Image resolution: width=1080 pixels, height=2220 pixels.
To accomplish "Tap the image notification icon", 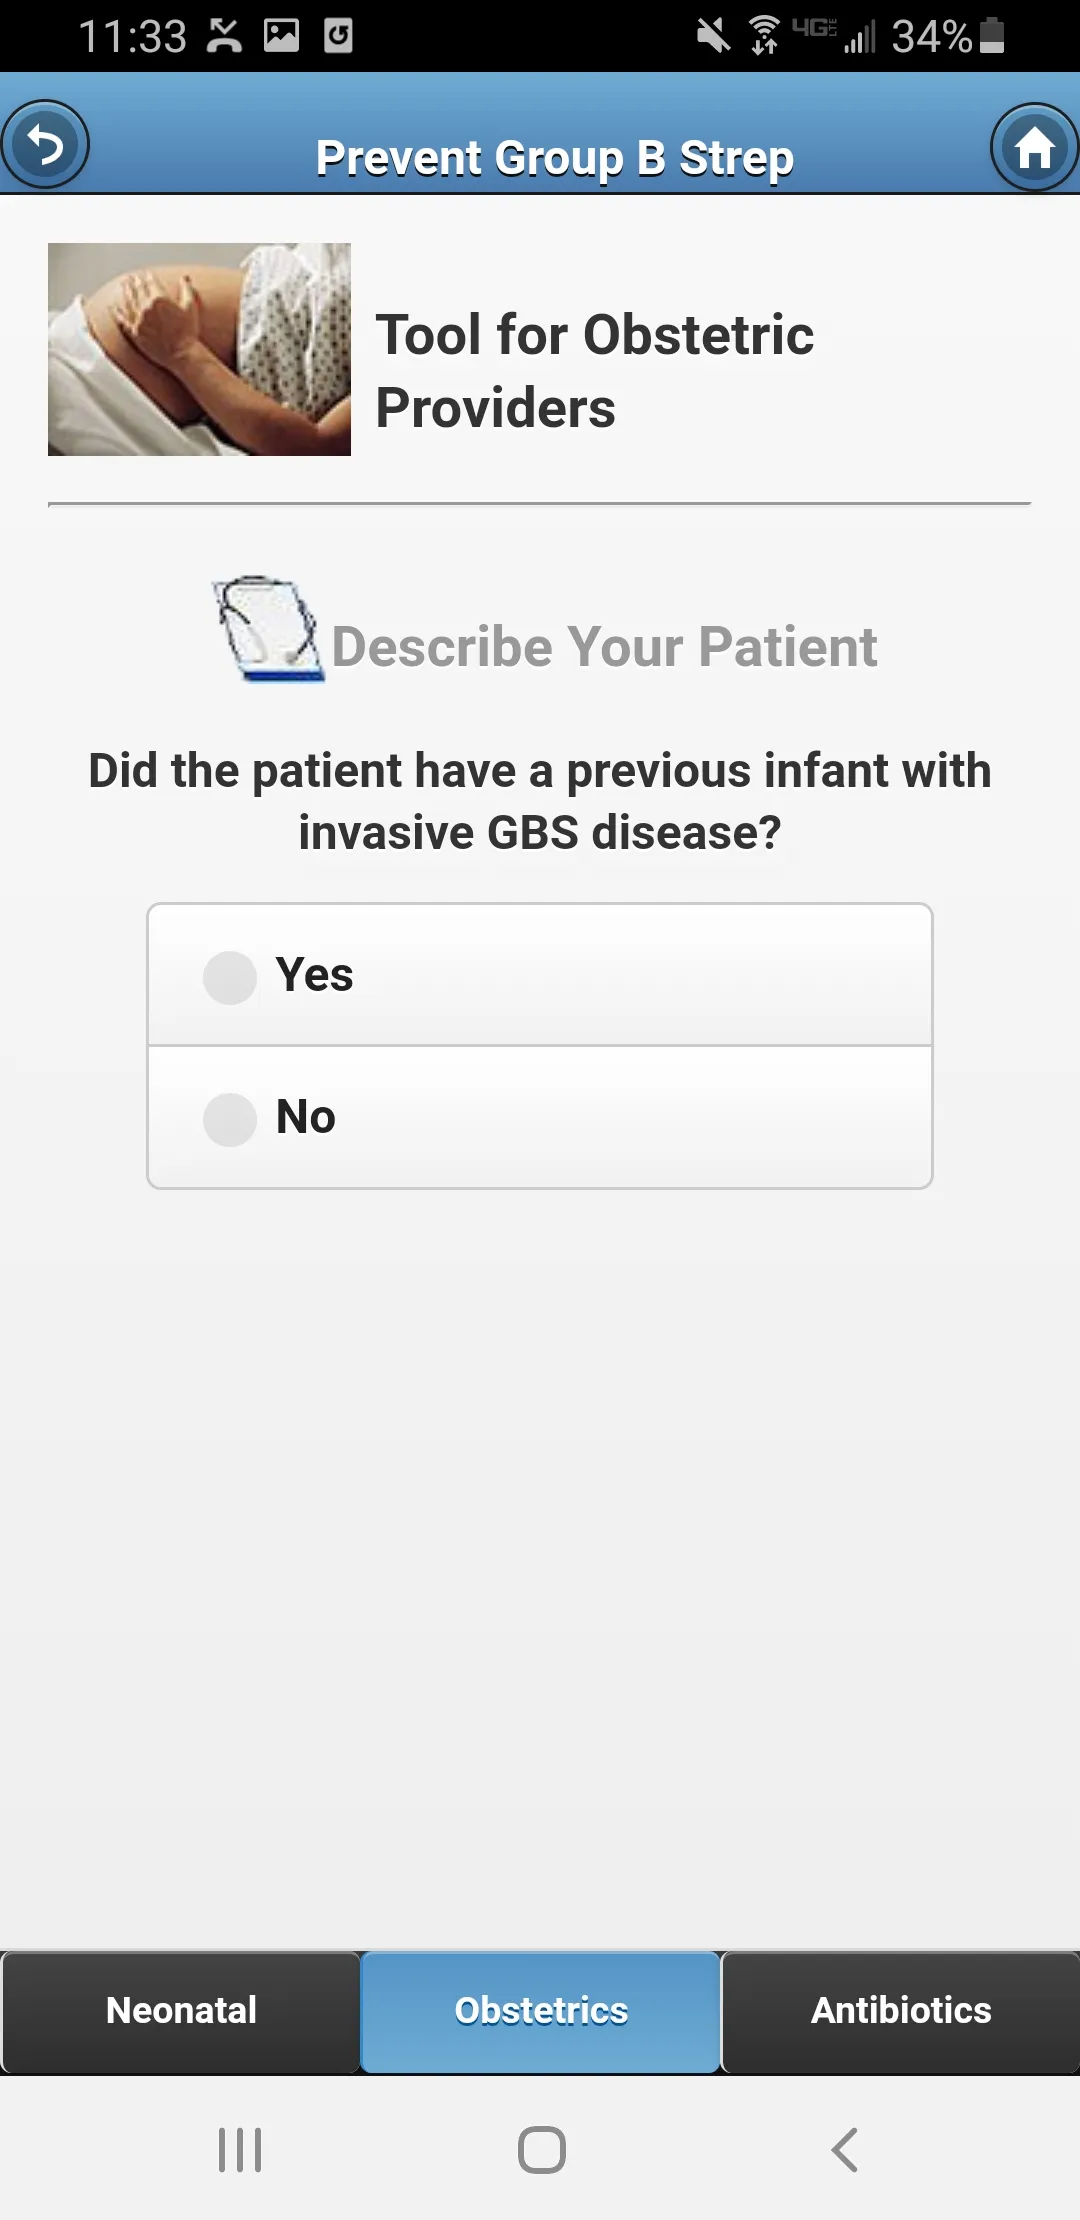I will [x=281, y=35].
